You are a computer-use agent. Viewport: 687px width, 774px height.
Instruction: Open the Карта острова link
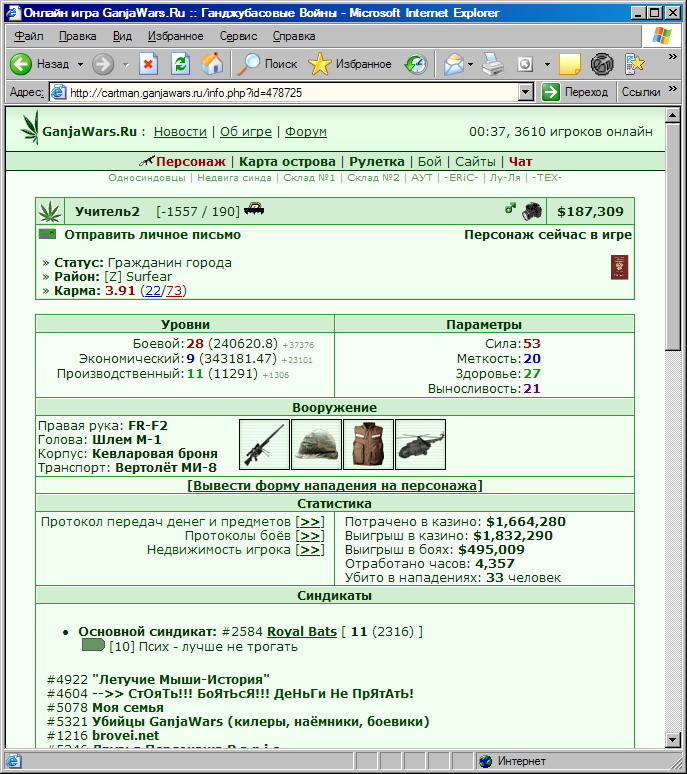click(287, 161)
